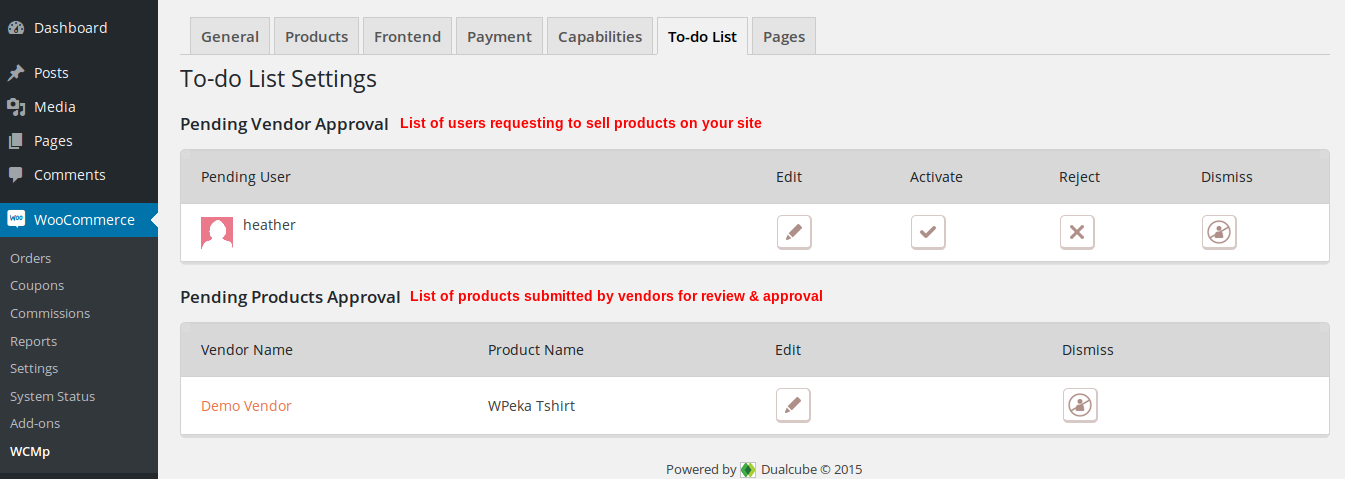Screen dimensions: 1345x479
Task: Select the Payment tab
Action: (499, 37)
